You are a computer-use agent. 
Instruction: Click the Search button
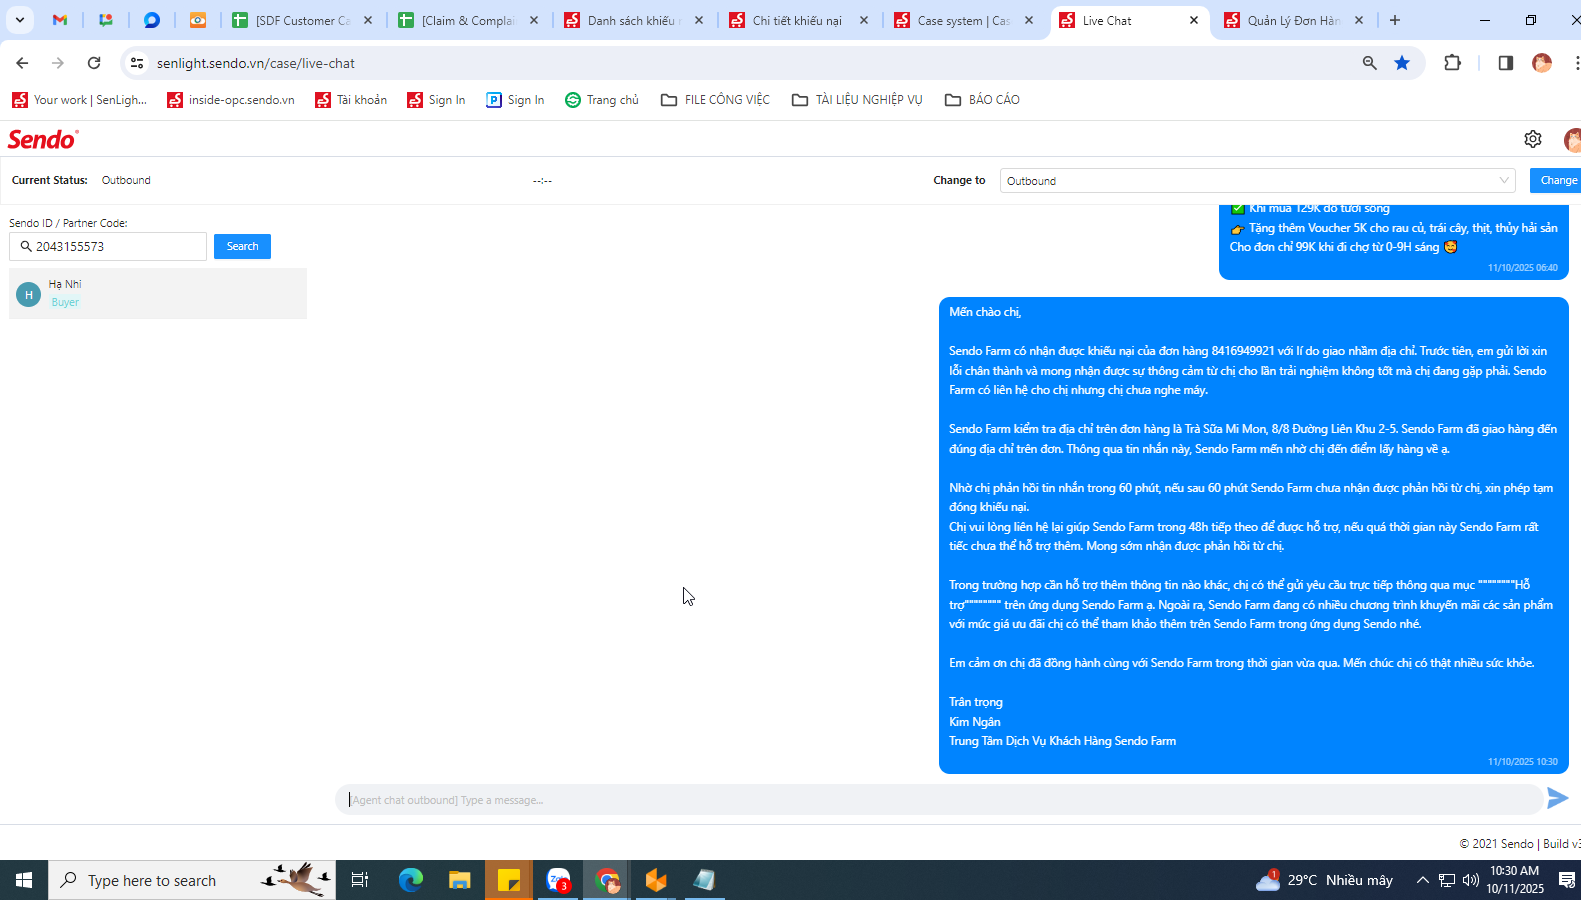[x=242, y=246]
